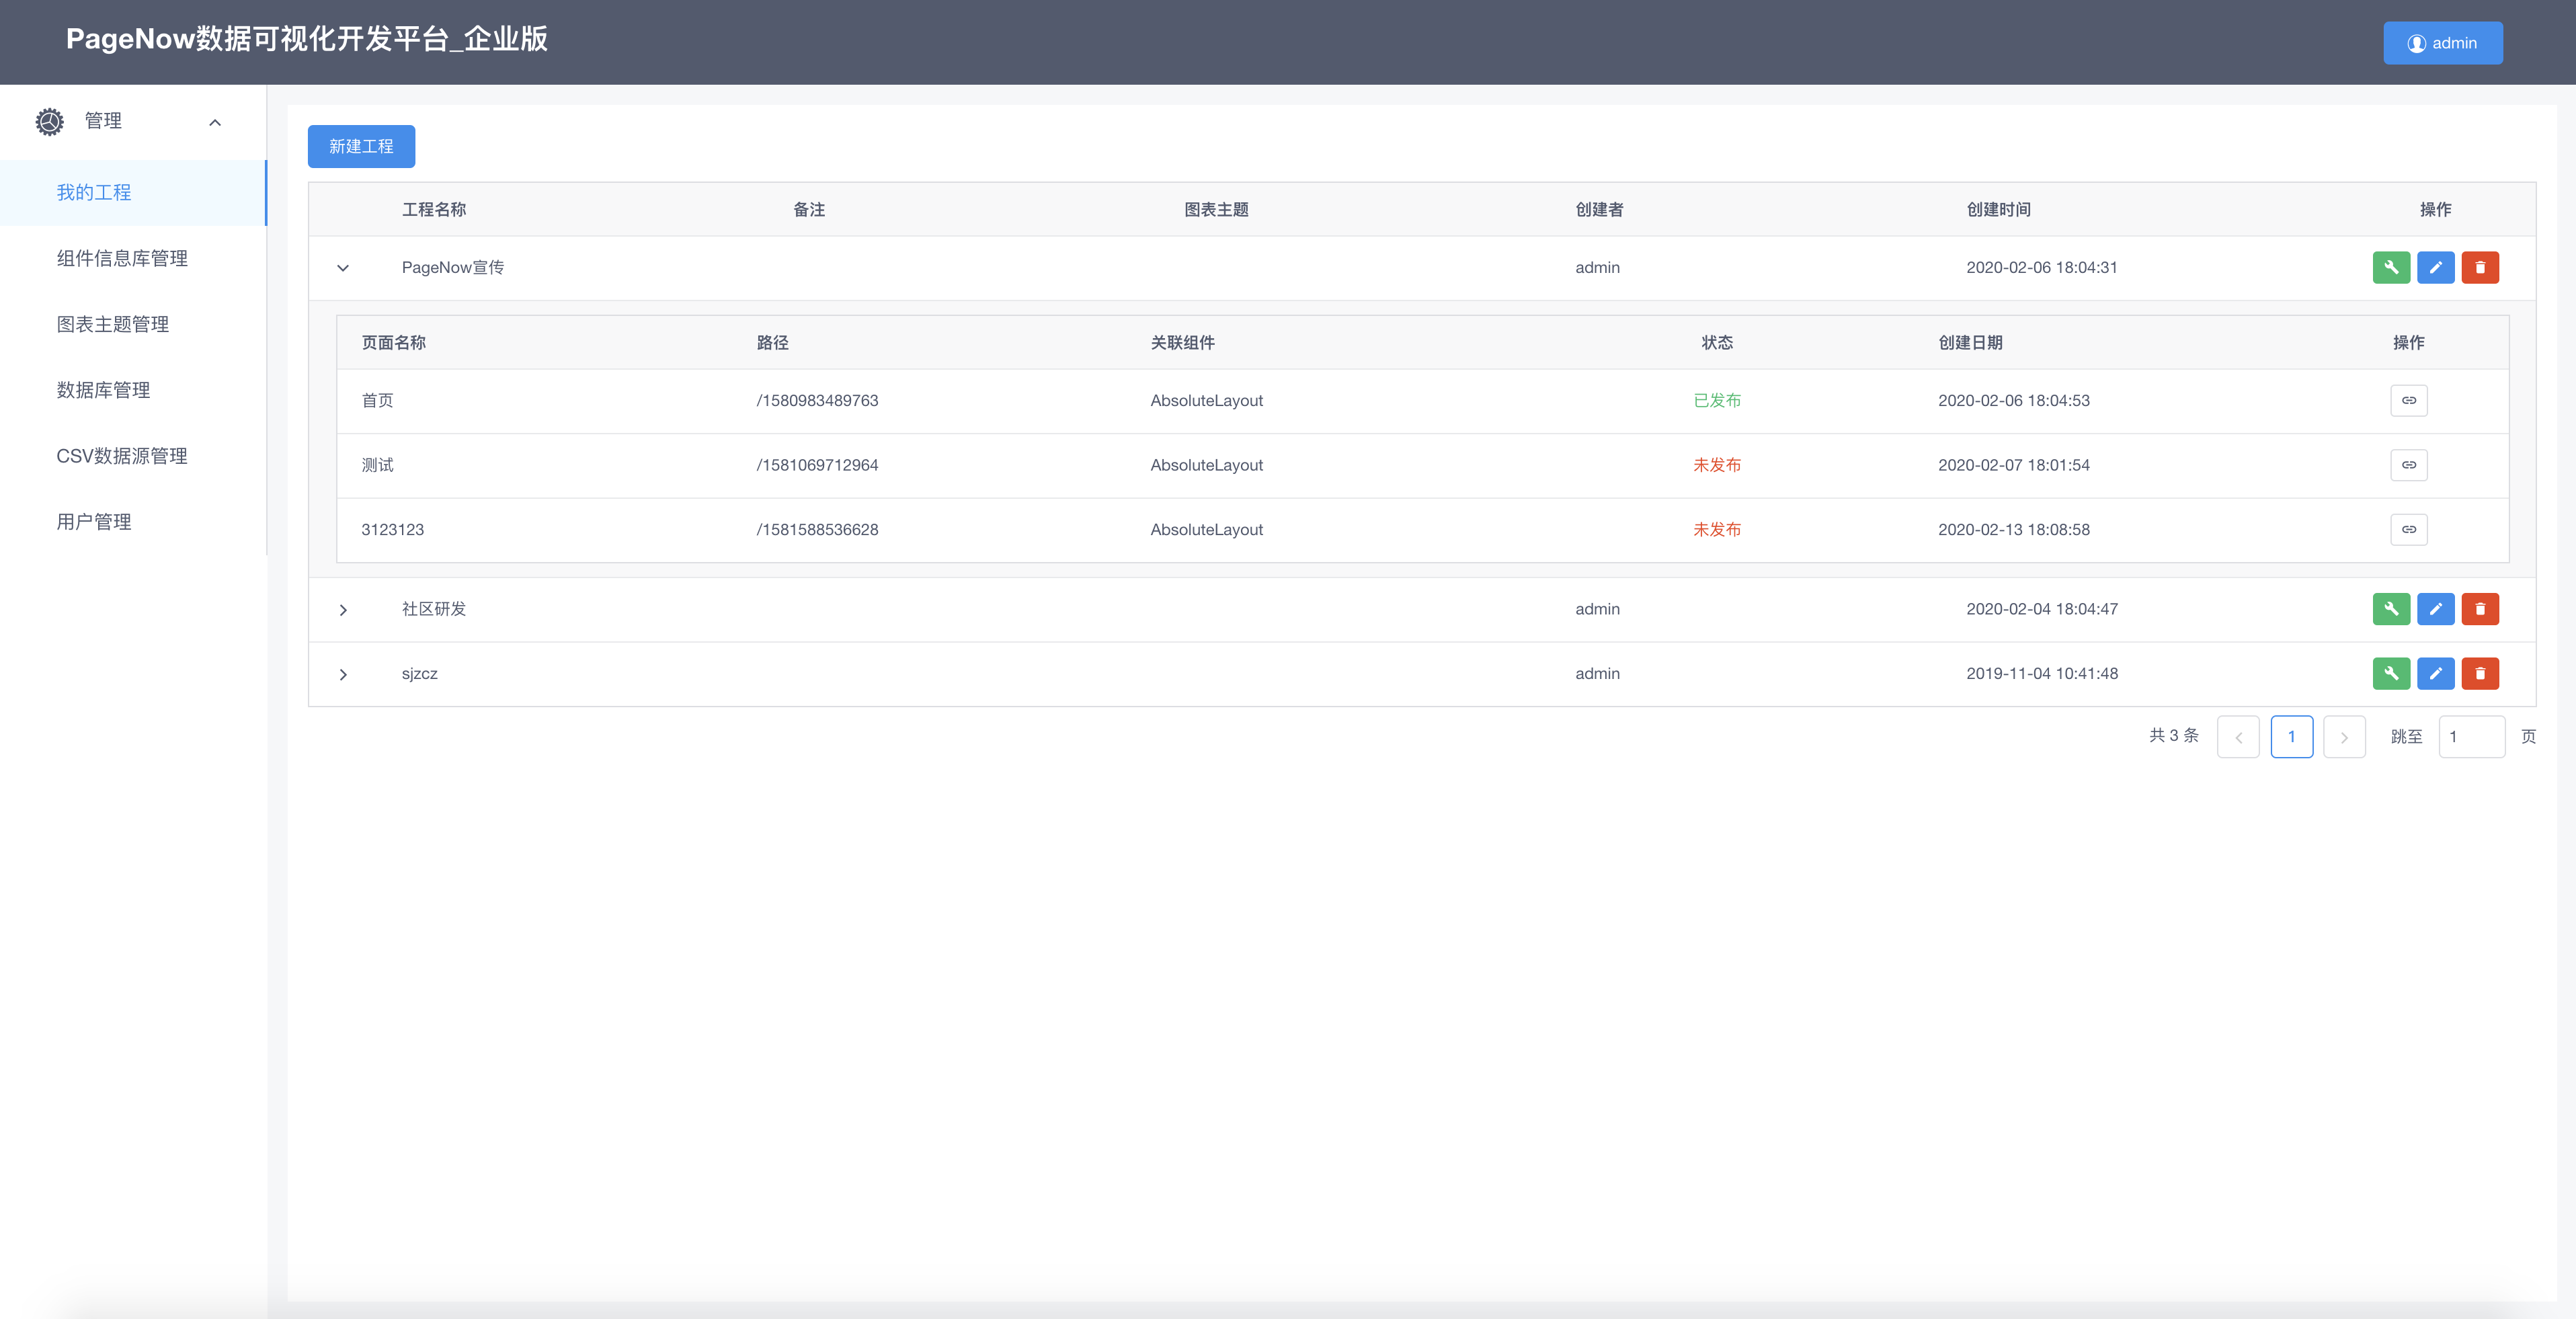
Task: Edit the sjczc project via pencil icon
Action: coord(2435,673)
